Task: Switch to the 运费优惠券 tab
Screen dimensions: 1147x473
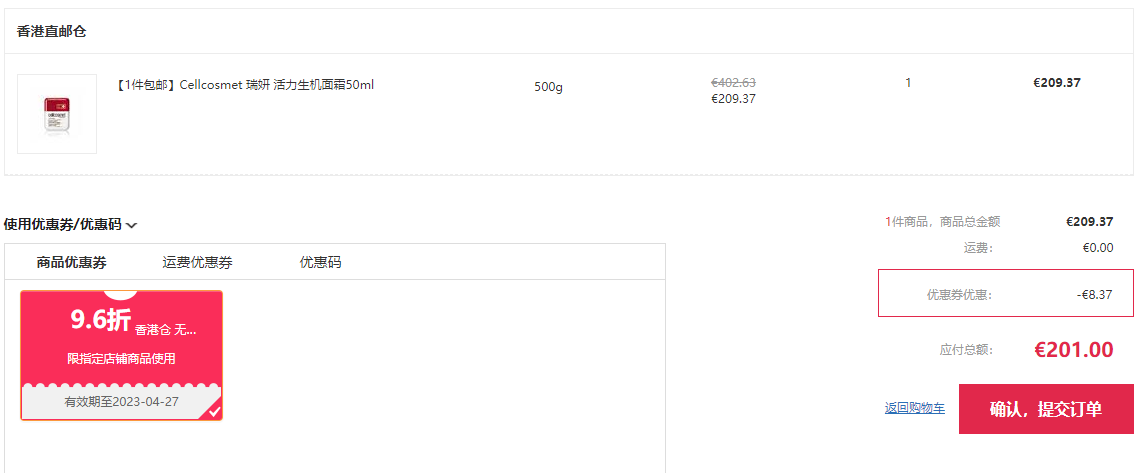Action: pyautogui.click(x=198, y=262)
